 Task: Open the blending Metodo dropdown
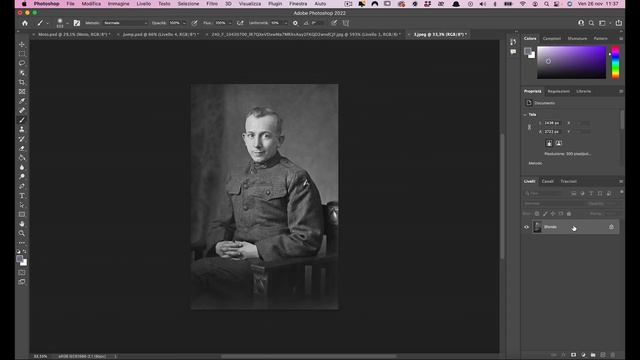pyautogui.click(x=125, y=23)
